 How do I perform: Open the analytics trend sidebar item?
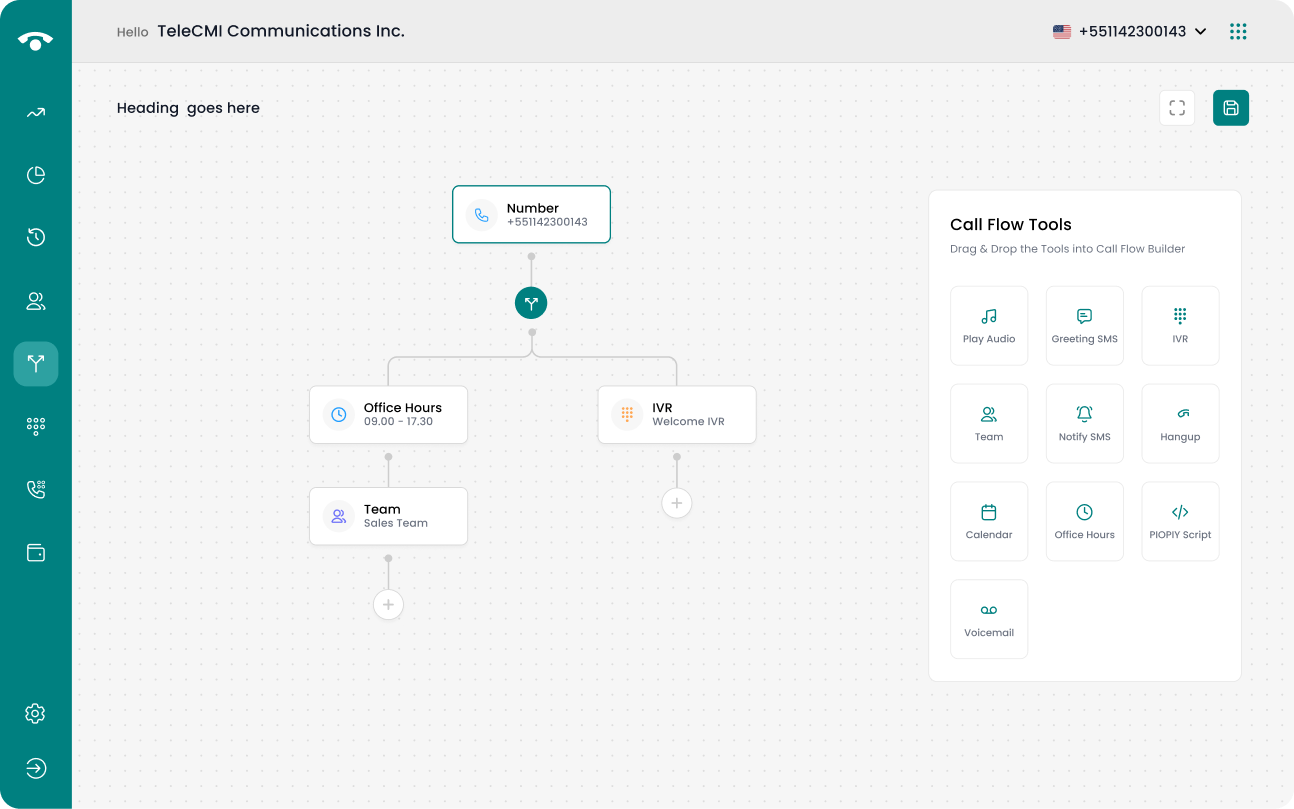click(36, 113)
